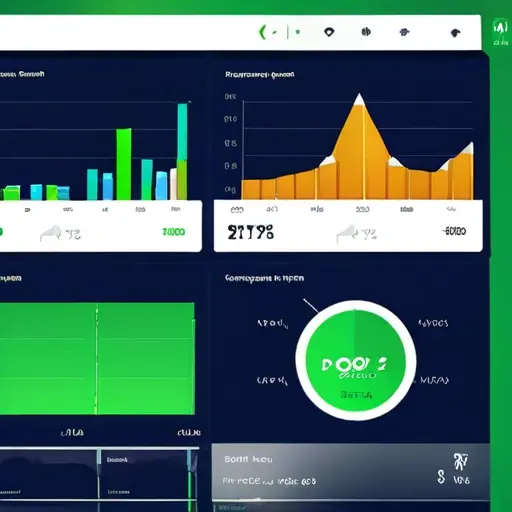Select the tall green bar in bar chart
Image resolution: width=512 pixels, height=512 pixels.
coord(124,164)
